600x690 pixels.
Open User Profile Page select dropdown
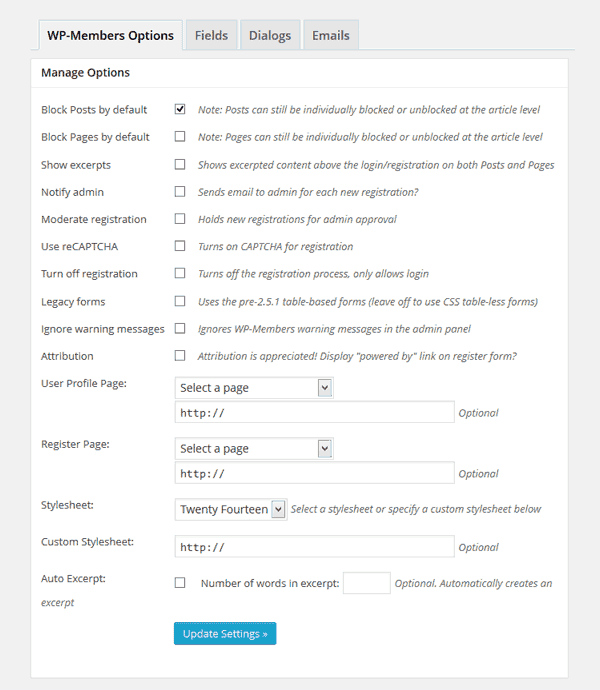[253, 387]
